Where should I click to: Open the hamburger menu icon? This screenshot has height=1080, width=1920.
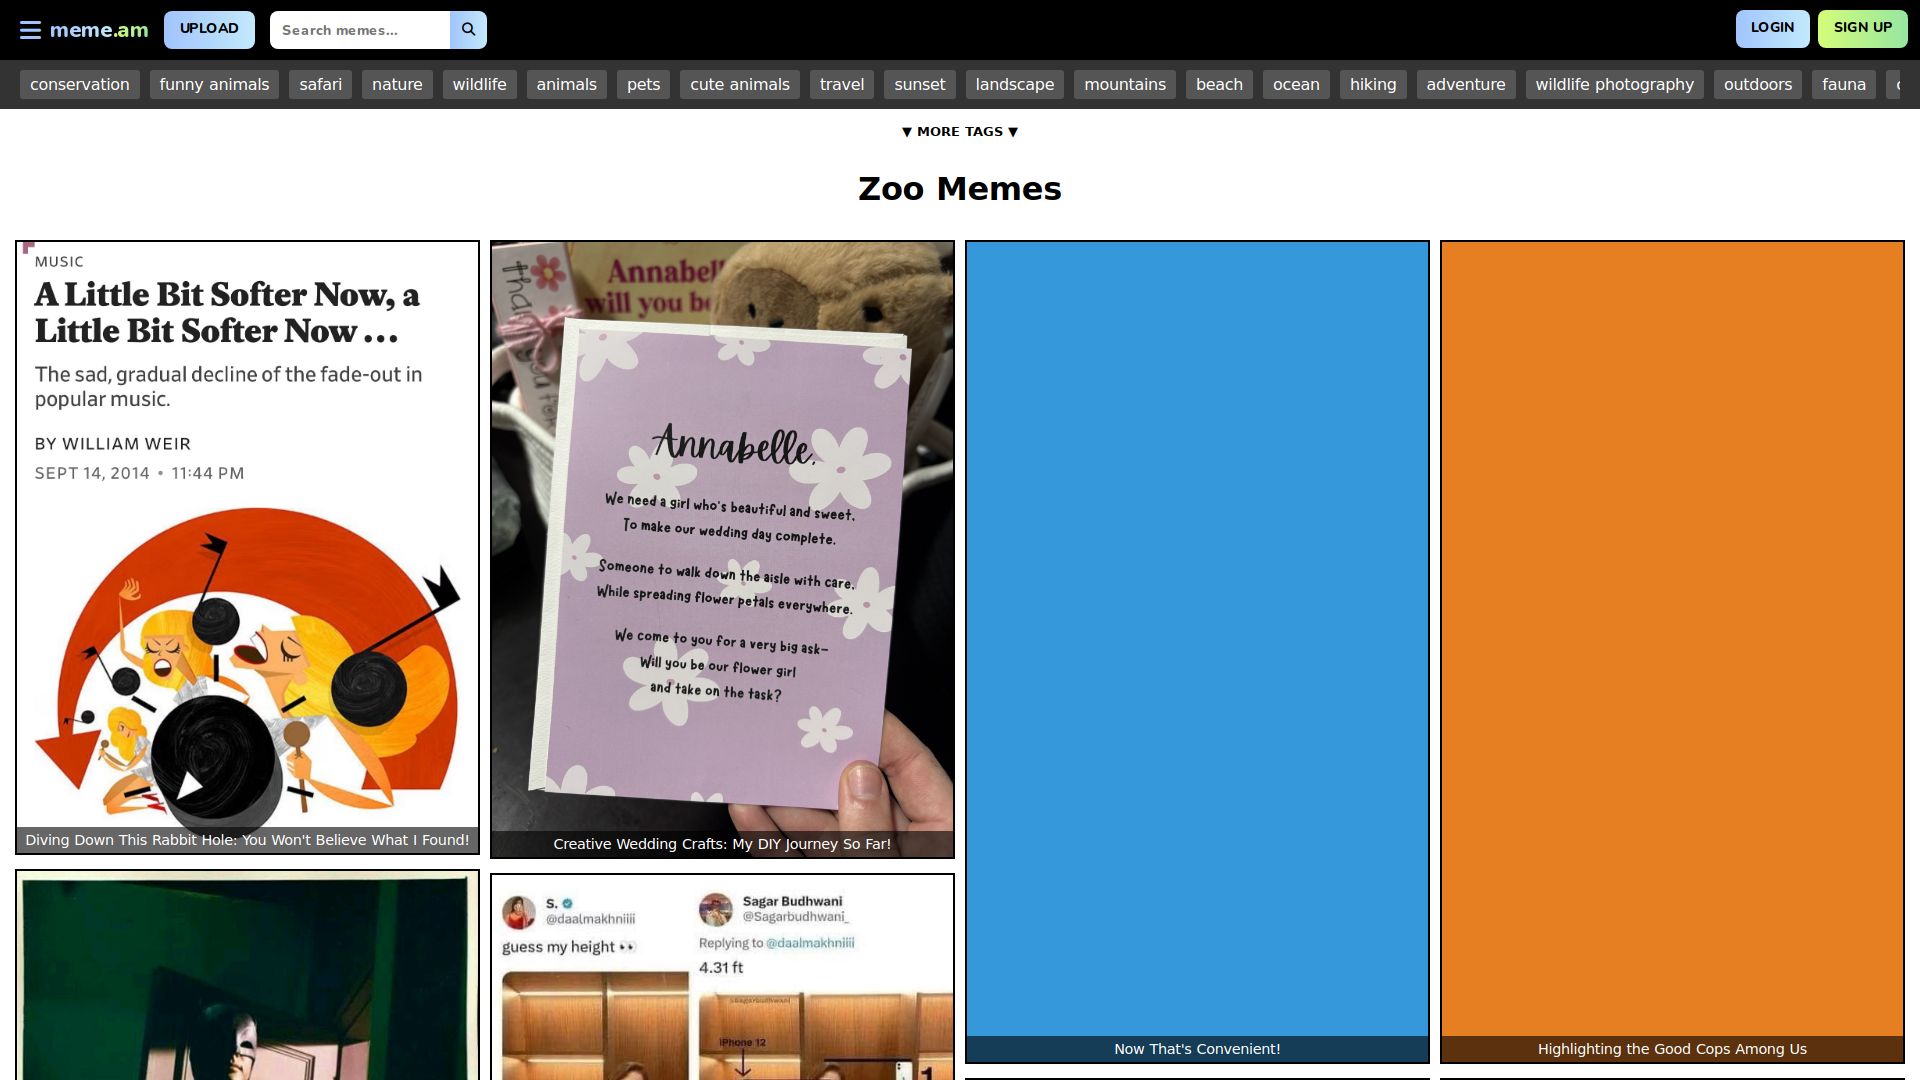point(30,30)
